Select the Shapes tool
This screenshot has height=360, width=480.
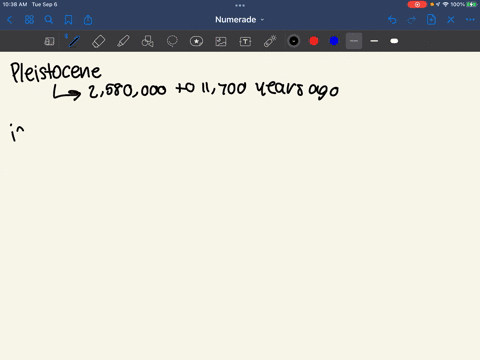point(147,41)
